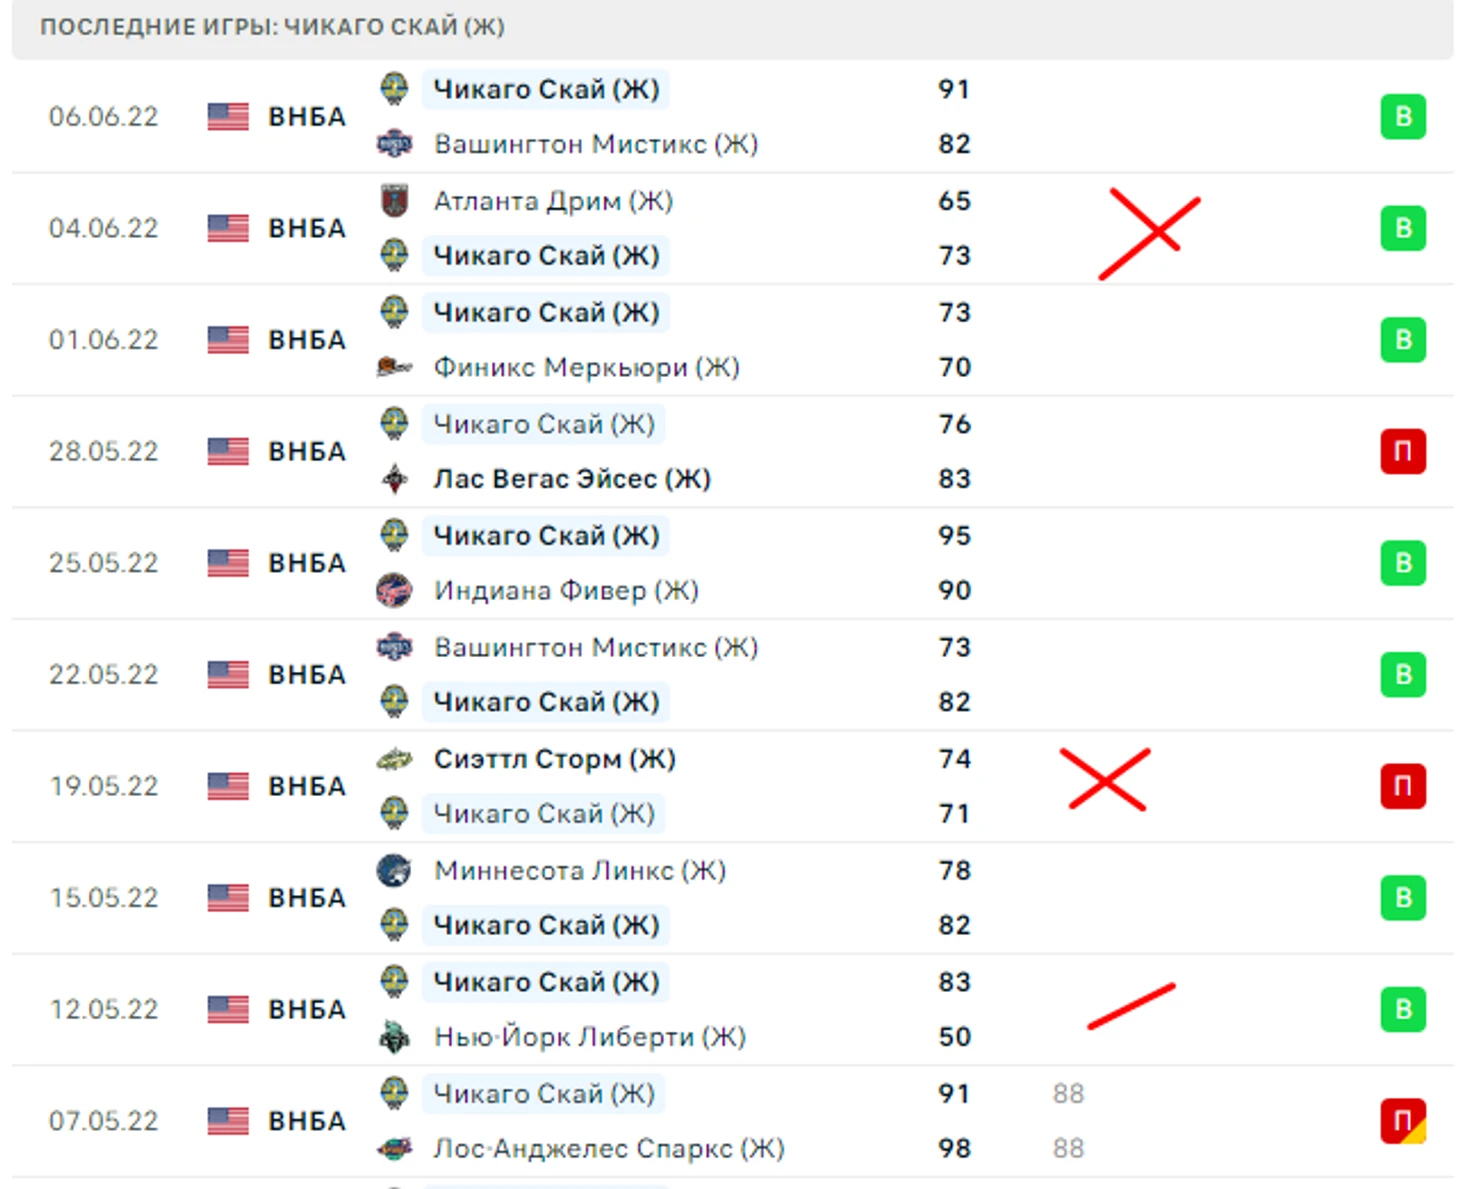Click the Minnesota Lynx team logo
This screenshot has width=1460, height=1189.
[394, 871]
